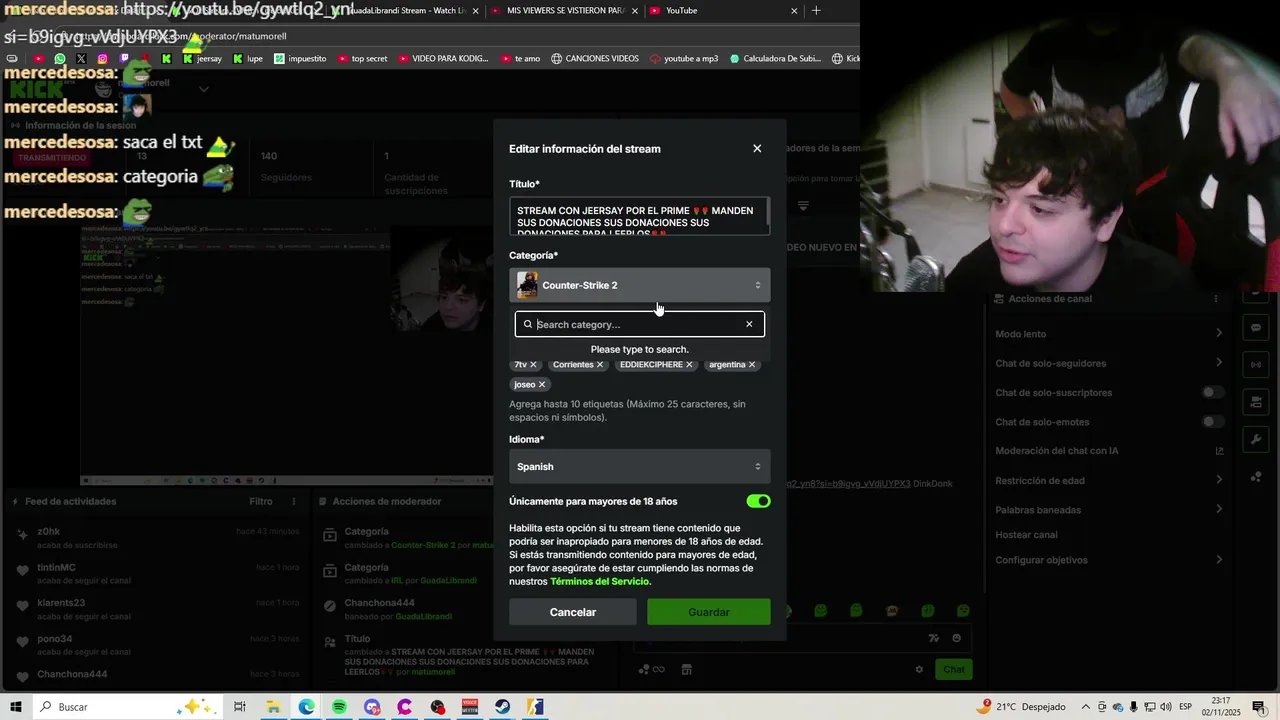The height and width of the screenshot is (720, 1280).
Task: Click the stream Título text area
Action: pos(640,216)
